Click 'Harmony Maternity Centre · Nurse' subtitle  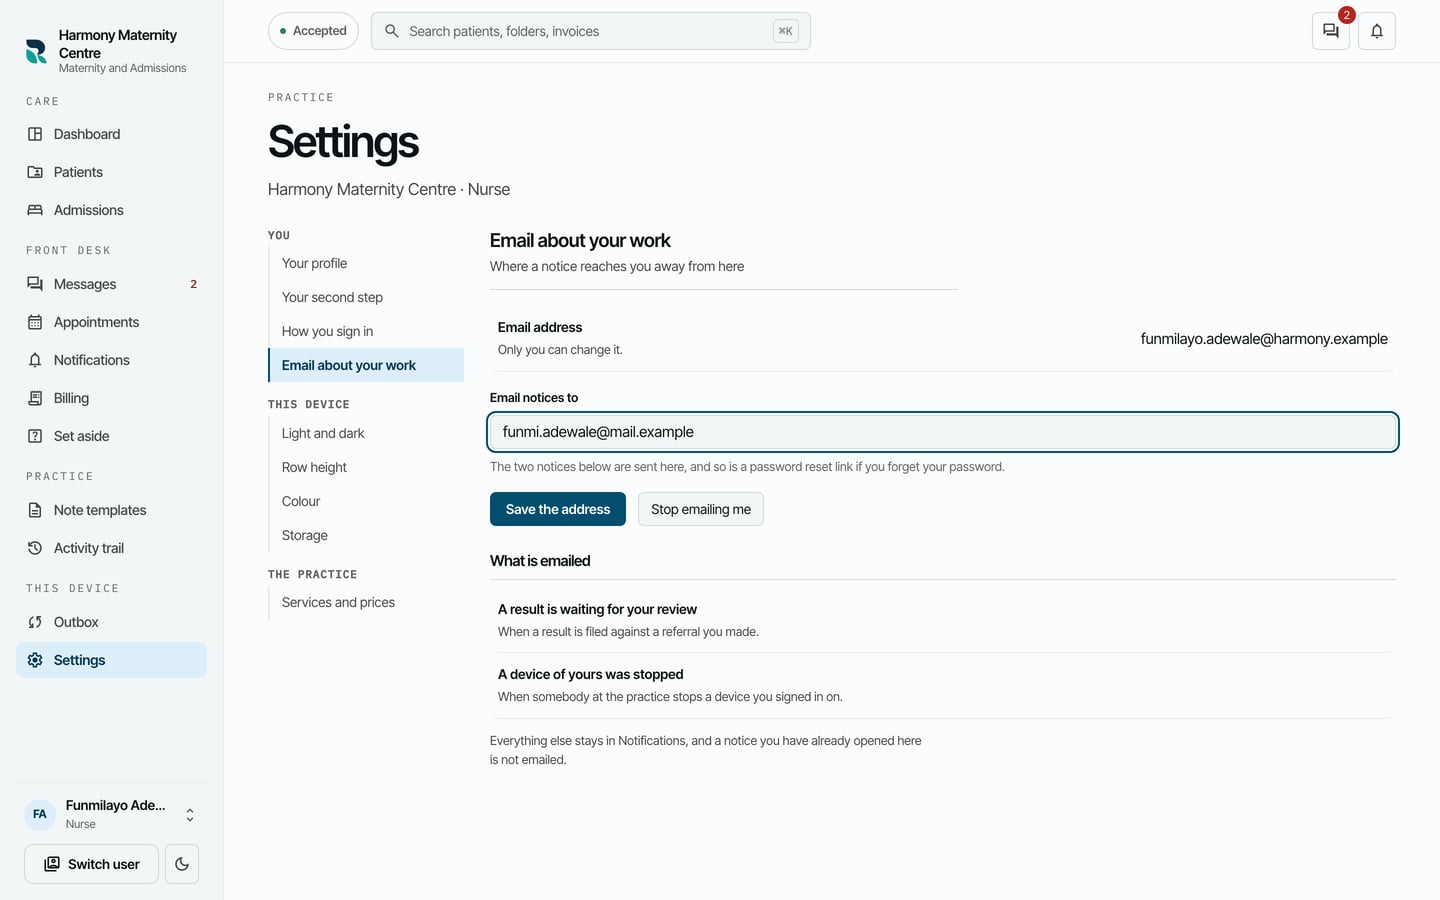[389, 189]
